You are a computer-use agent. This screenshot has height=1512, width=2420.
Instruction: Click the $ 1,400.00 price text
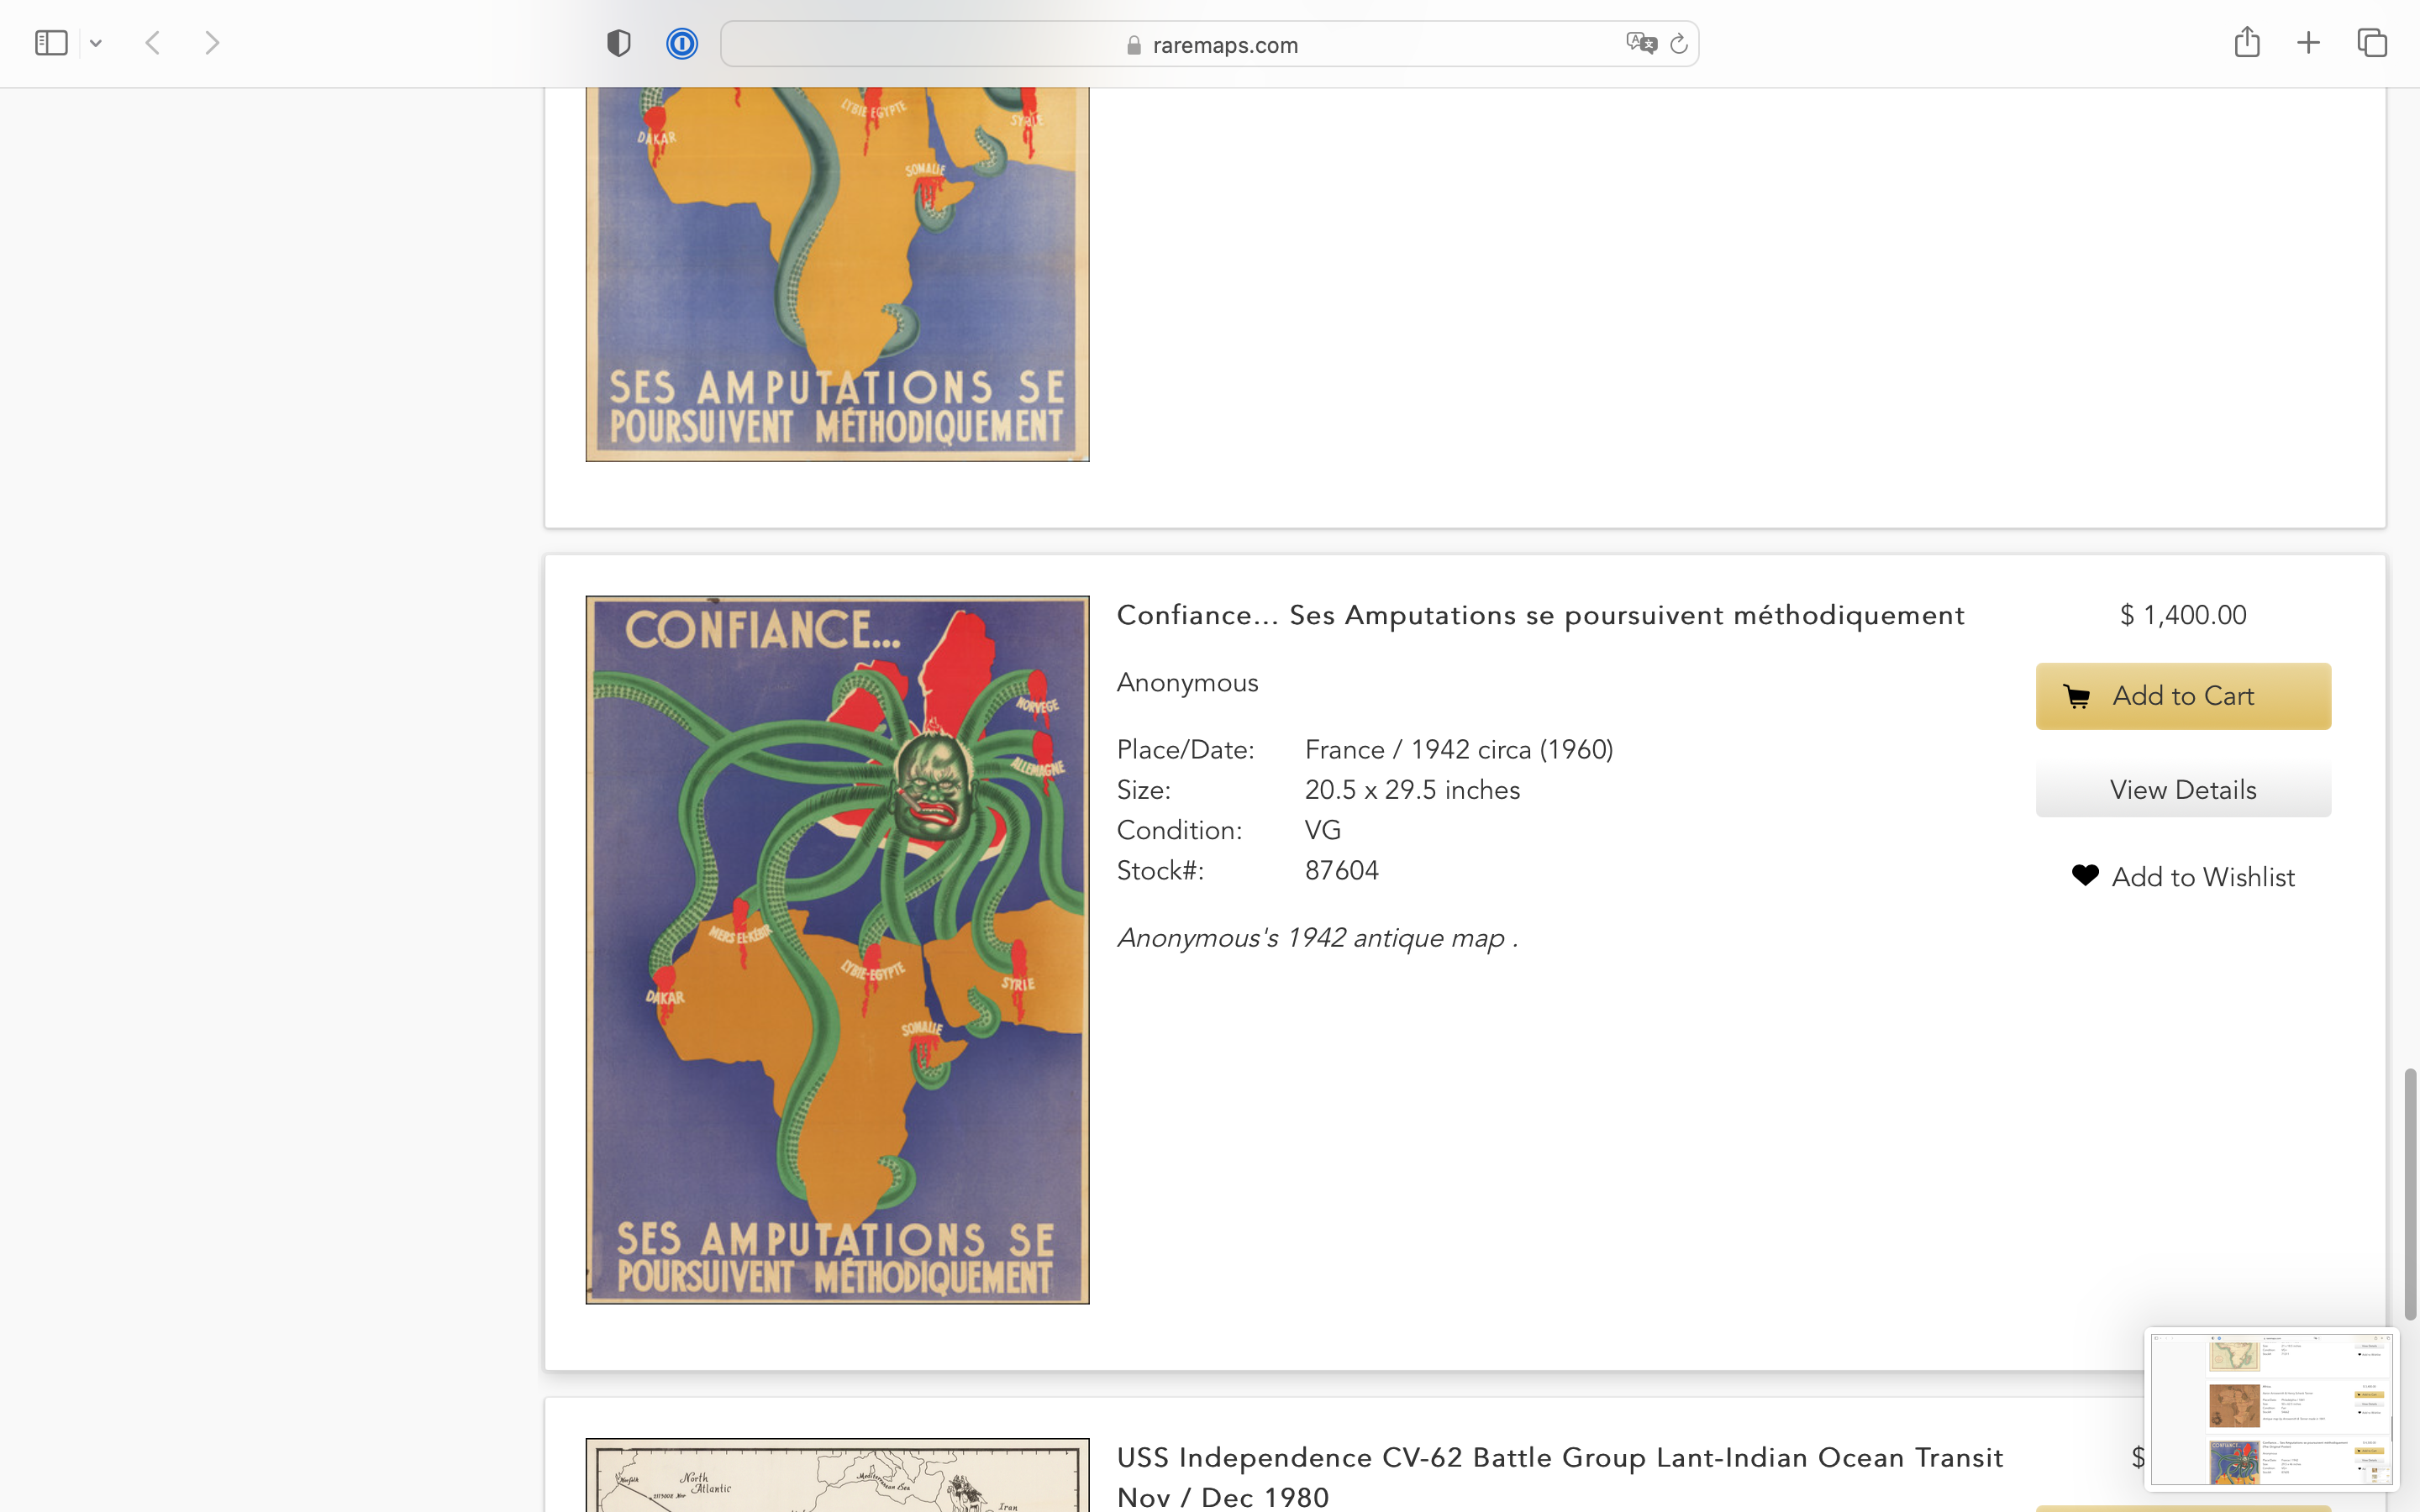point(2183,615)
